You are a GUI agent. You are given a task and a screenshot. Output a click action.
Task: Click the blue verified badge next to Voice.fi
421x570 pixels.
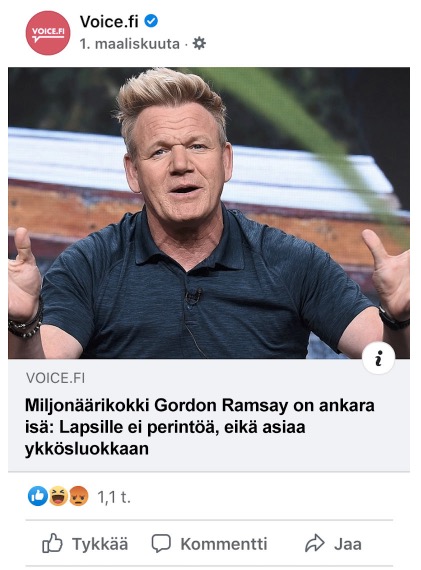151,21
